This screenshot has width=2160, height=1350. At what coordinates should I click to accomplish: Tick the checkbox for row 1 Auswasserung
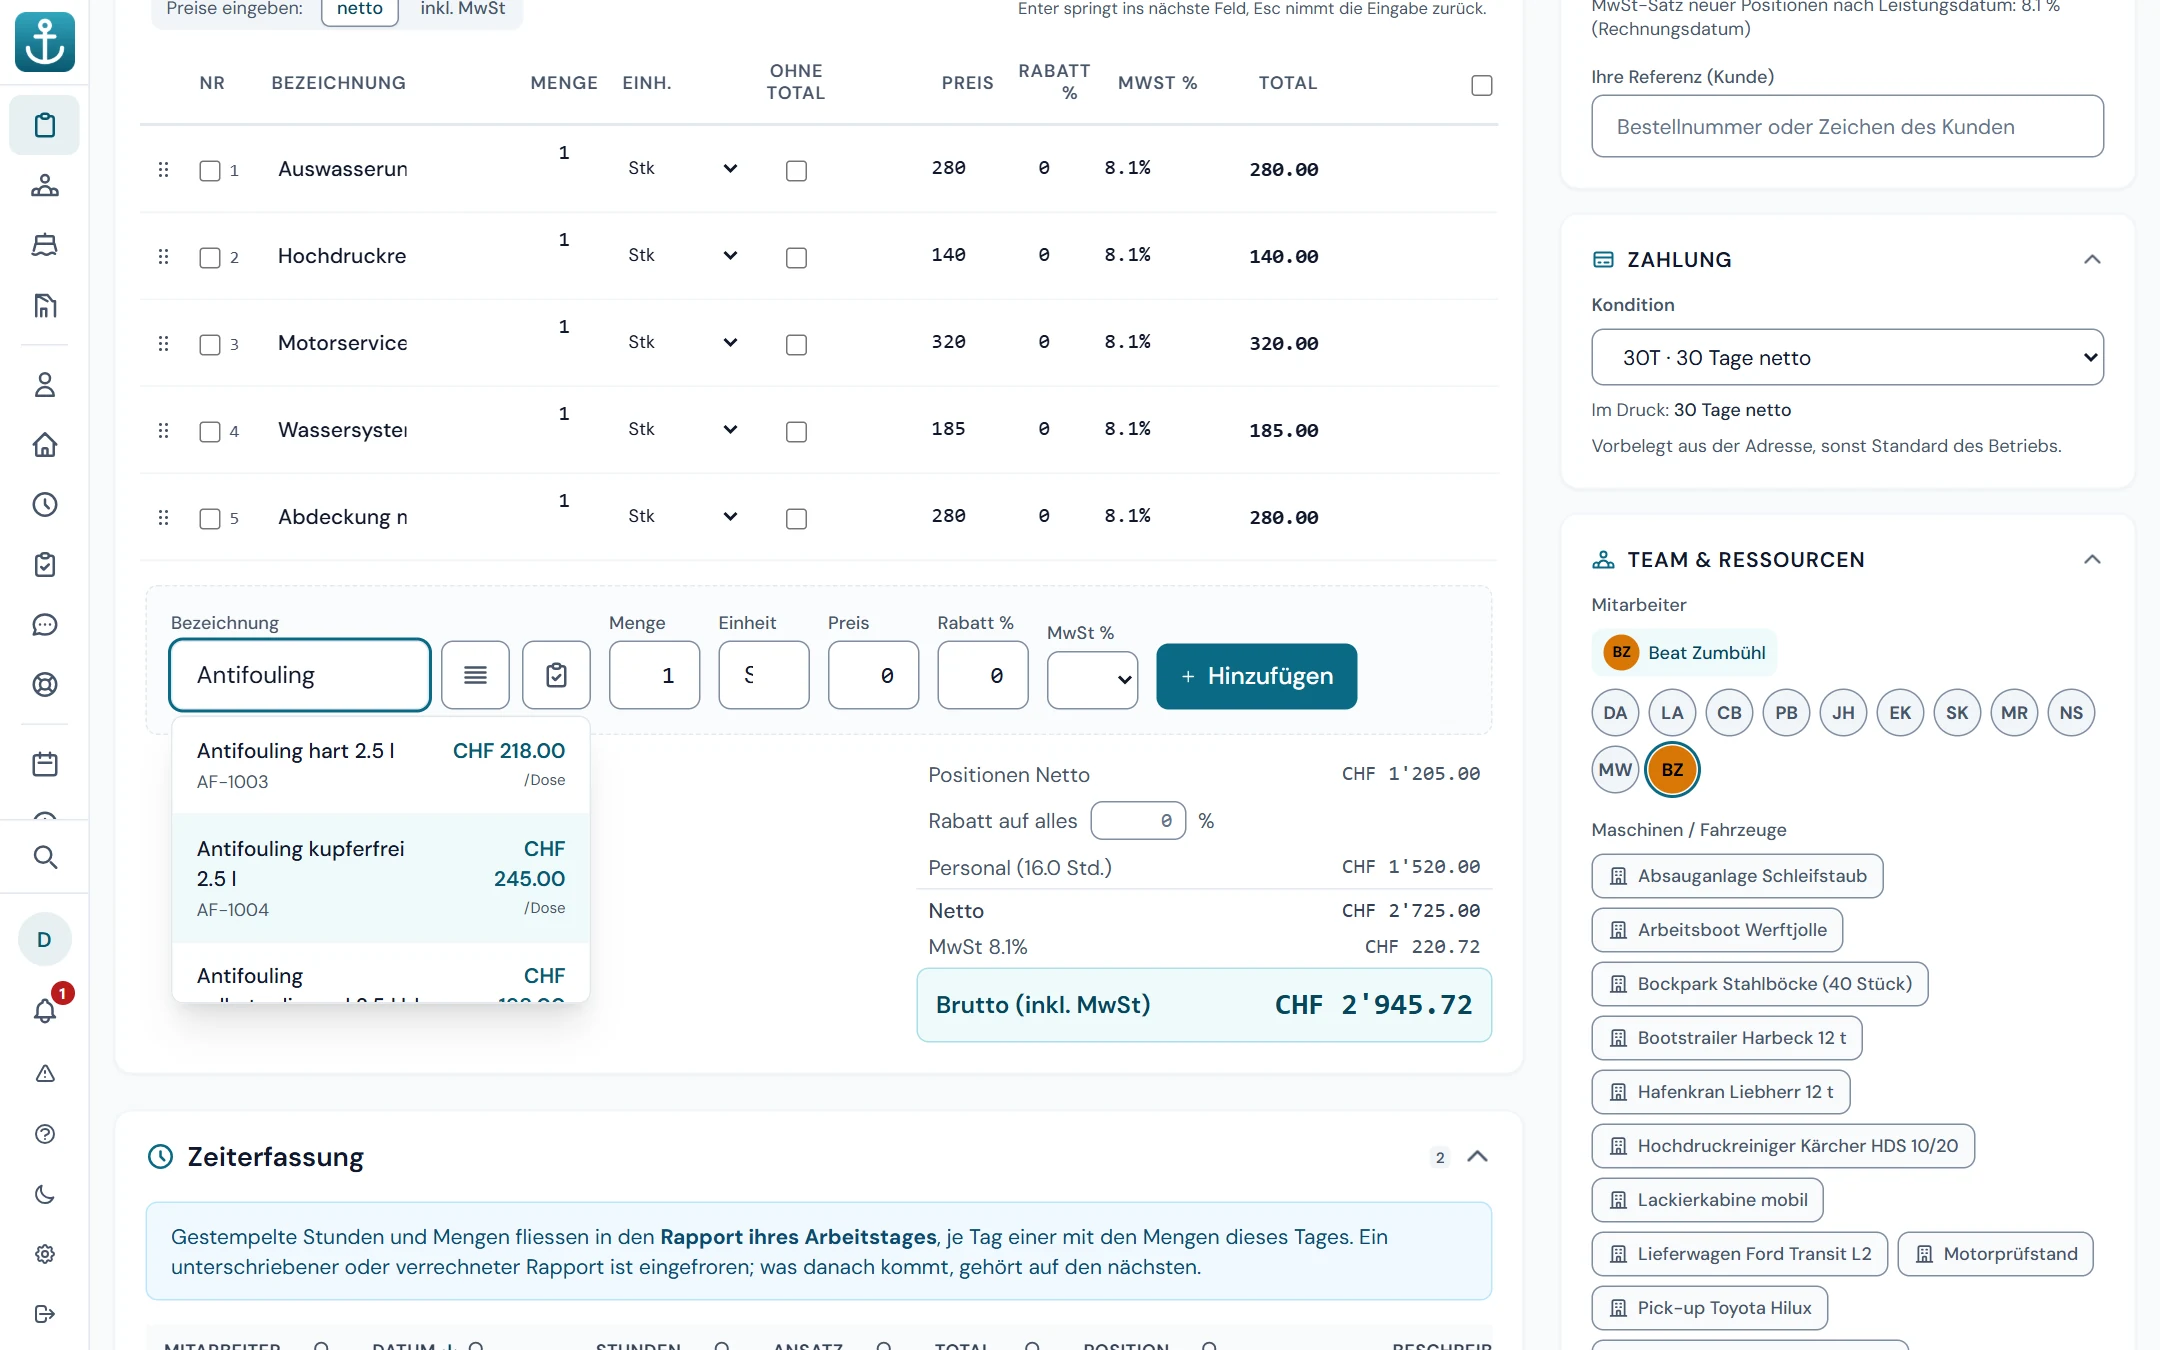[210, 171]
